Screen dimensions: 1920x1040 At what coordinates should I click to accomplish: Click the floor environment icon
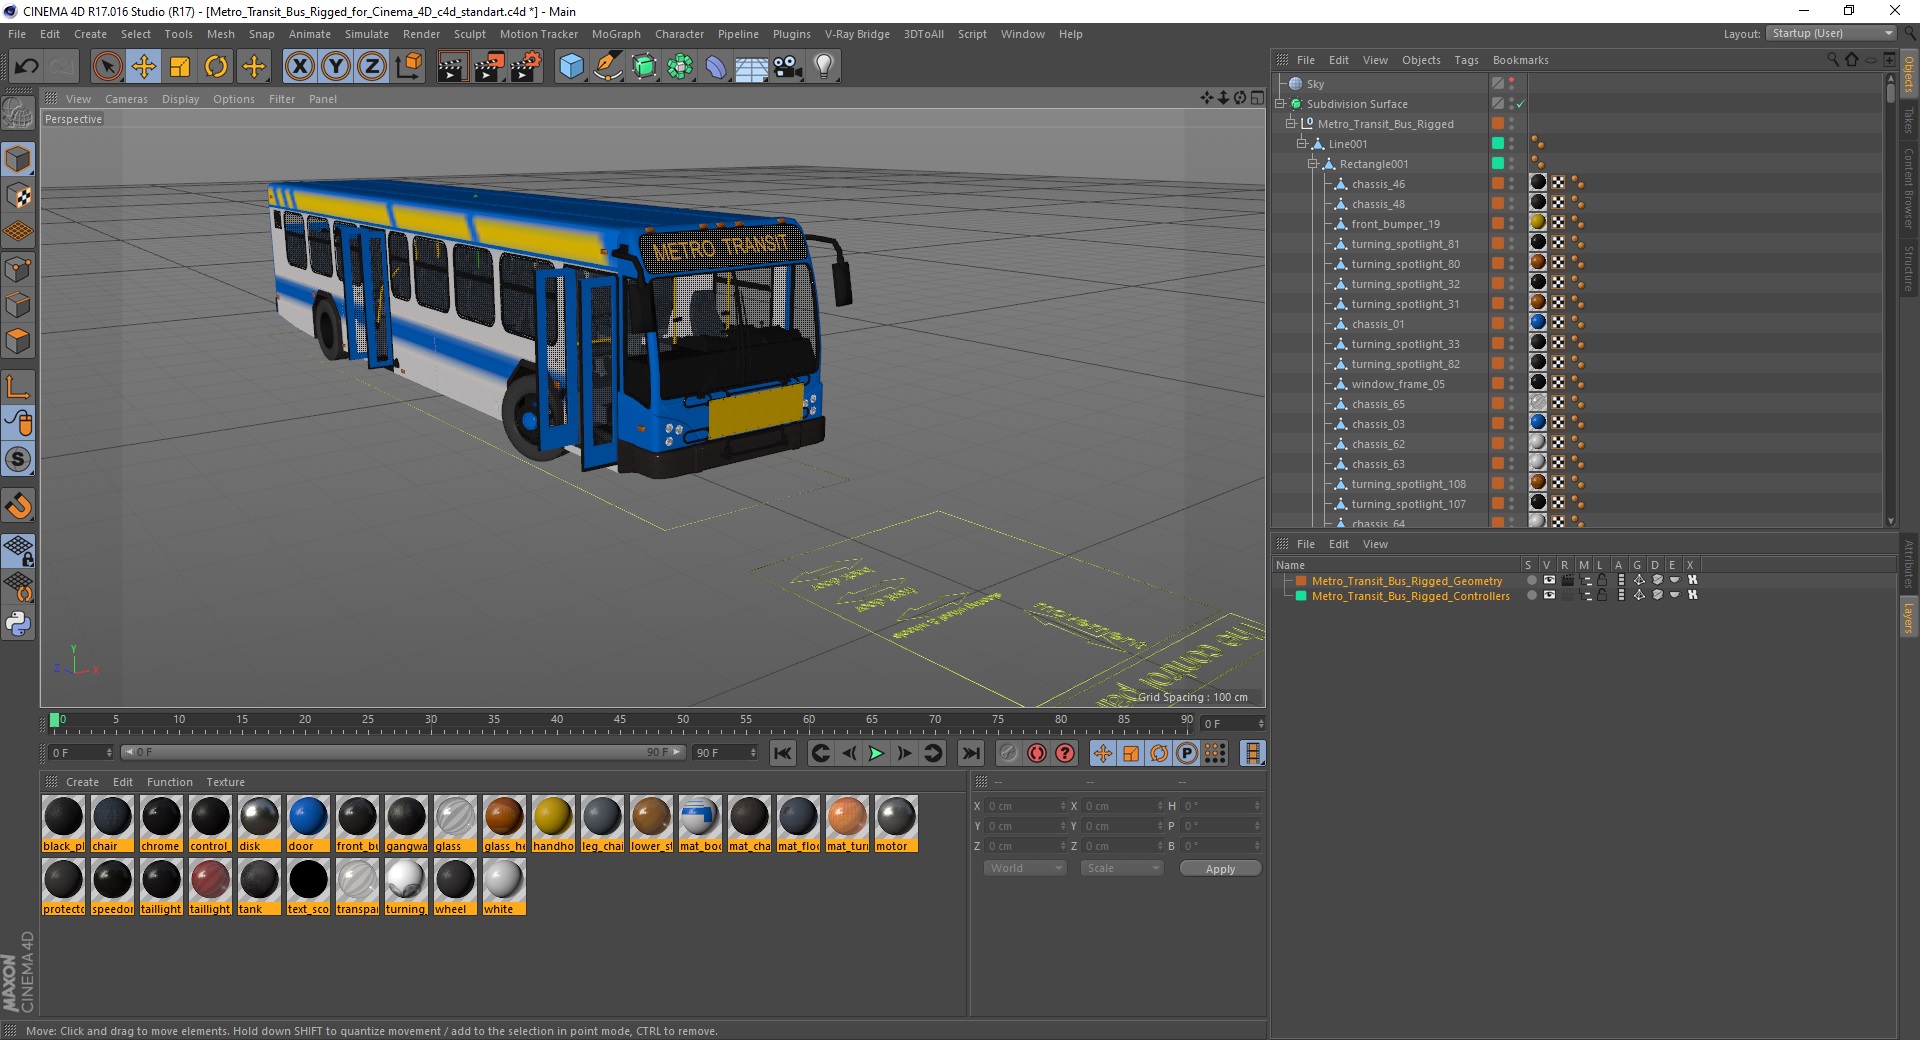click(751, 67)
